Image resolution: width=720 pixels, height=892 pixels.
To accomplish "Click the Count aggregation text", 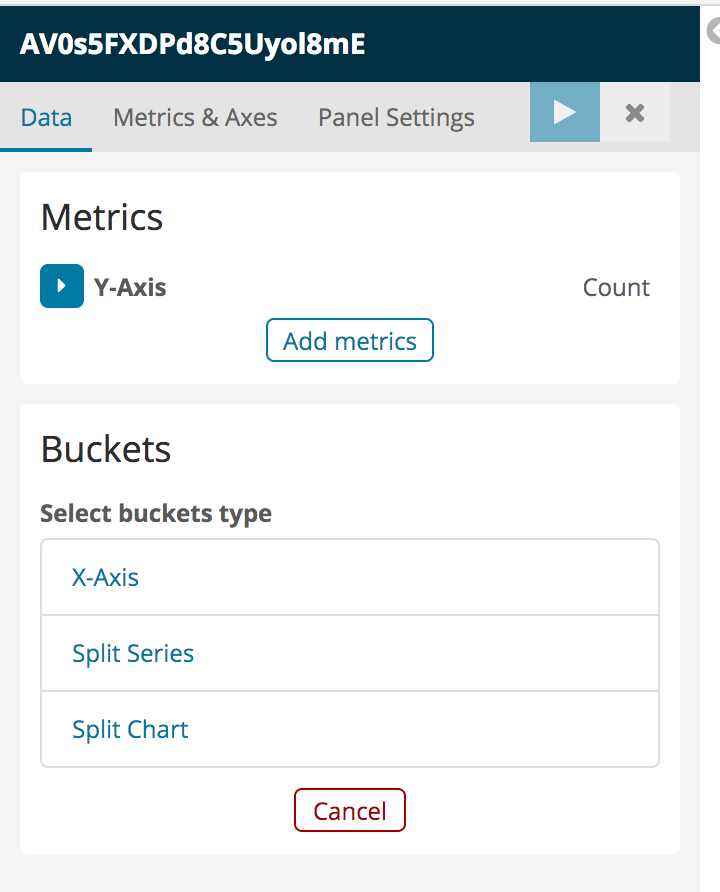I will tap(616, 288).
